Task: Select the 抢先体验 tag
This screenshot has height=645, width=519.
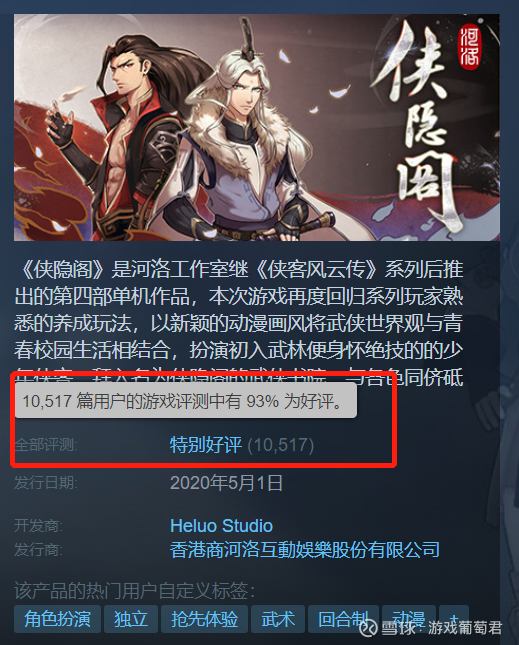Action: point(204,619)
